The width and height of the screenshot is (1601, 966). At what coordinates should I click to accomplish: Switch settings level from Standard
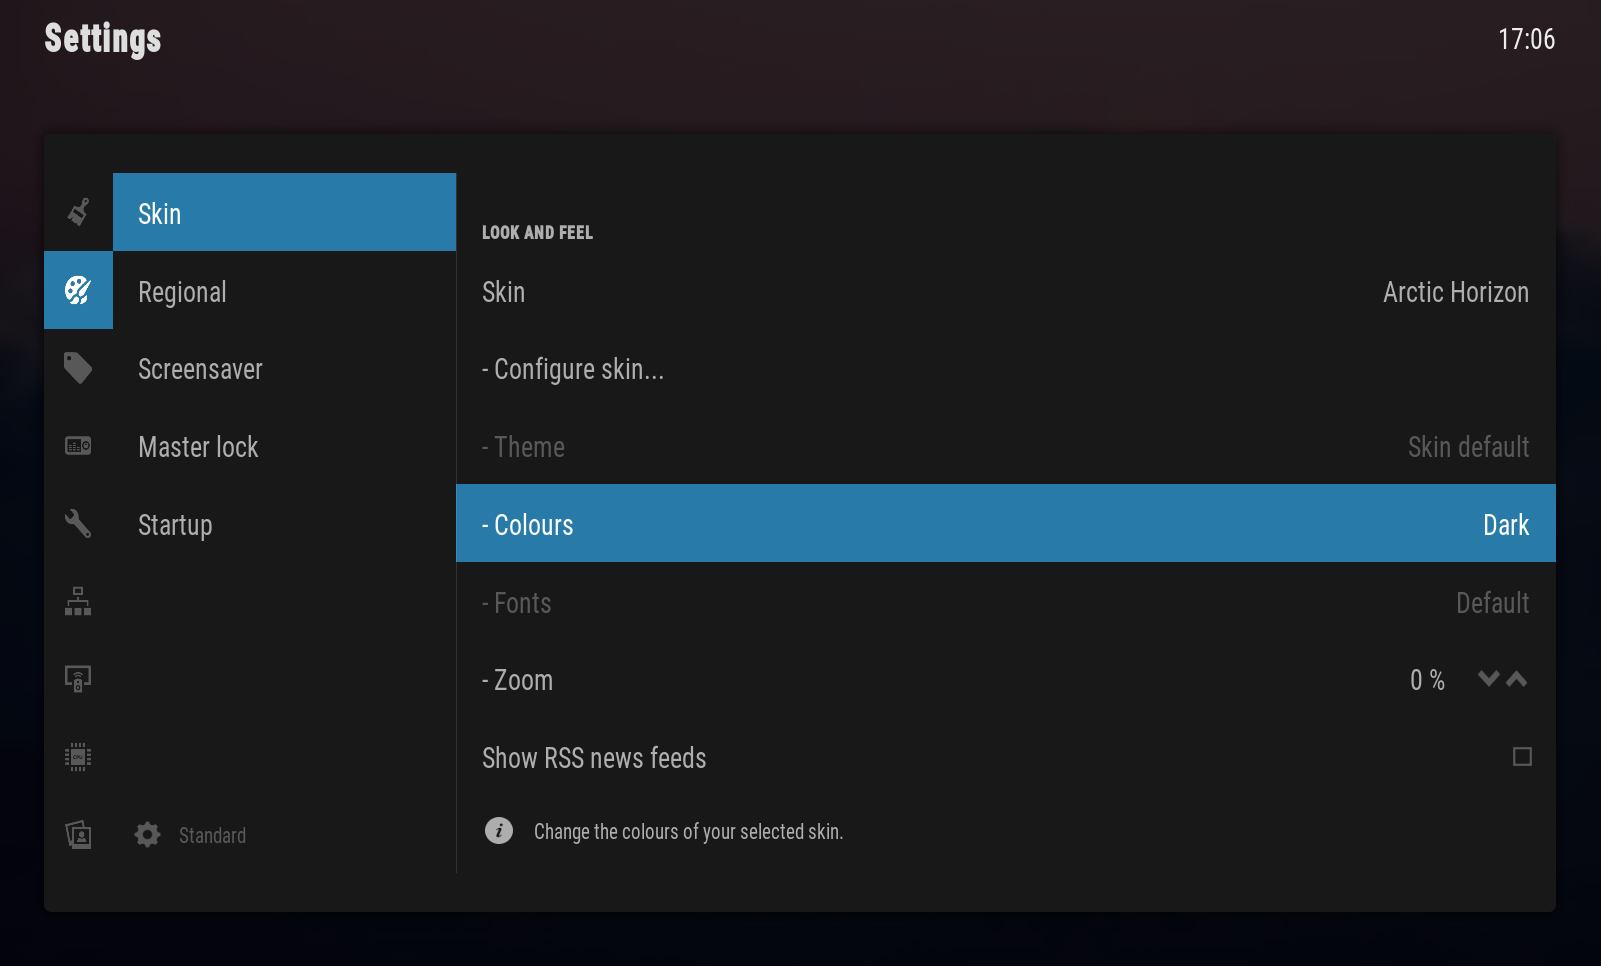pyautogui.click(x=212, y=835)
